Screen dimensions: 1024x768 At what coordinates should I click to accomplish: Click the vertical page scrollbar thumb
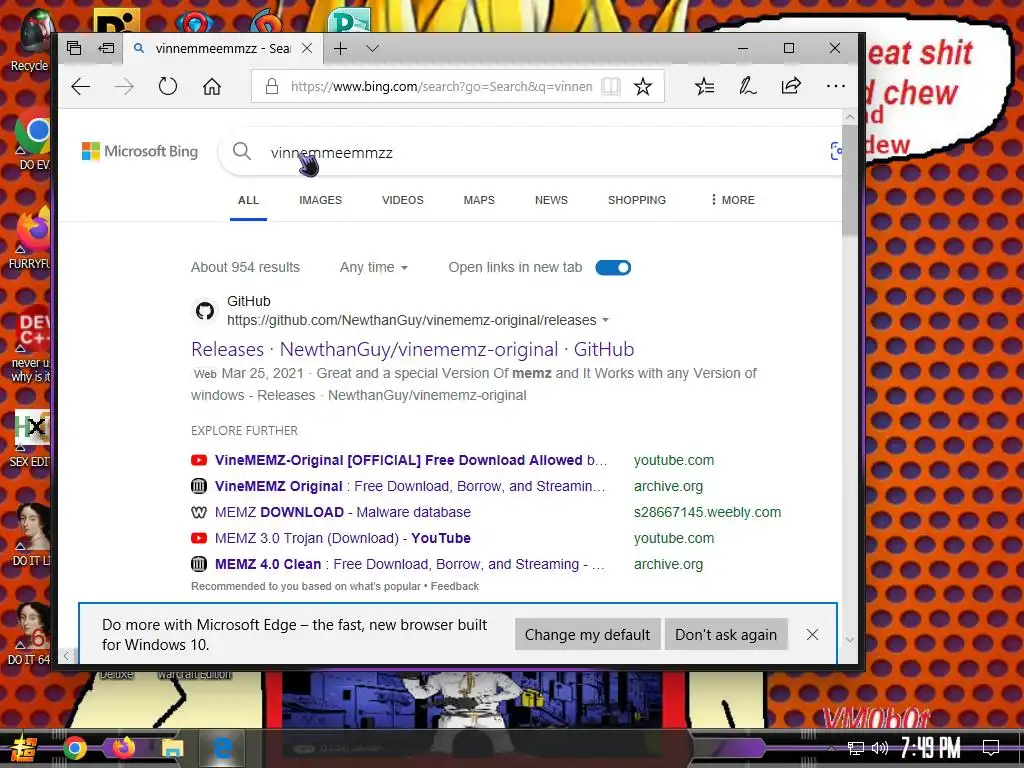850,182
